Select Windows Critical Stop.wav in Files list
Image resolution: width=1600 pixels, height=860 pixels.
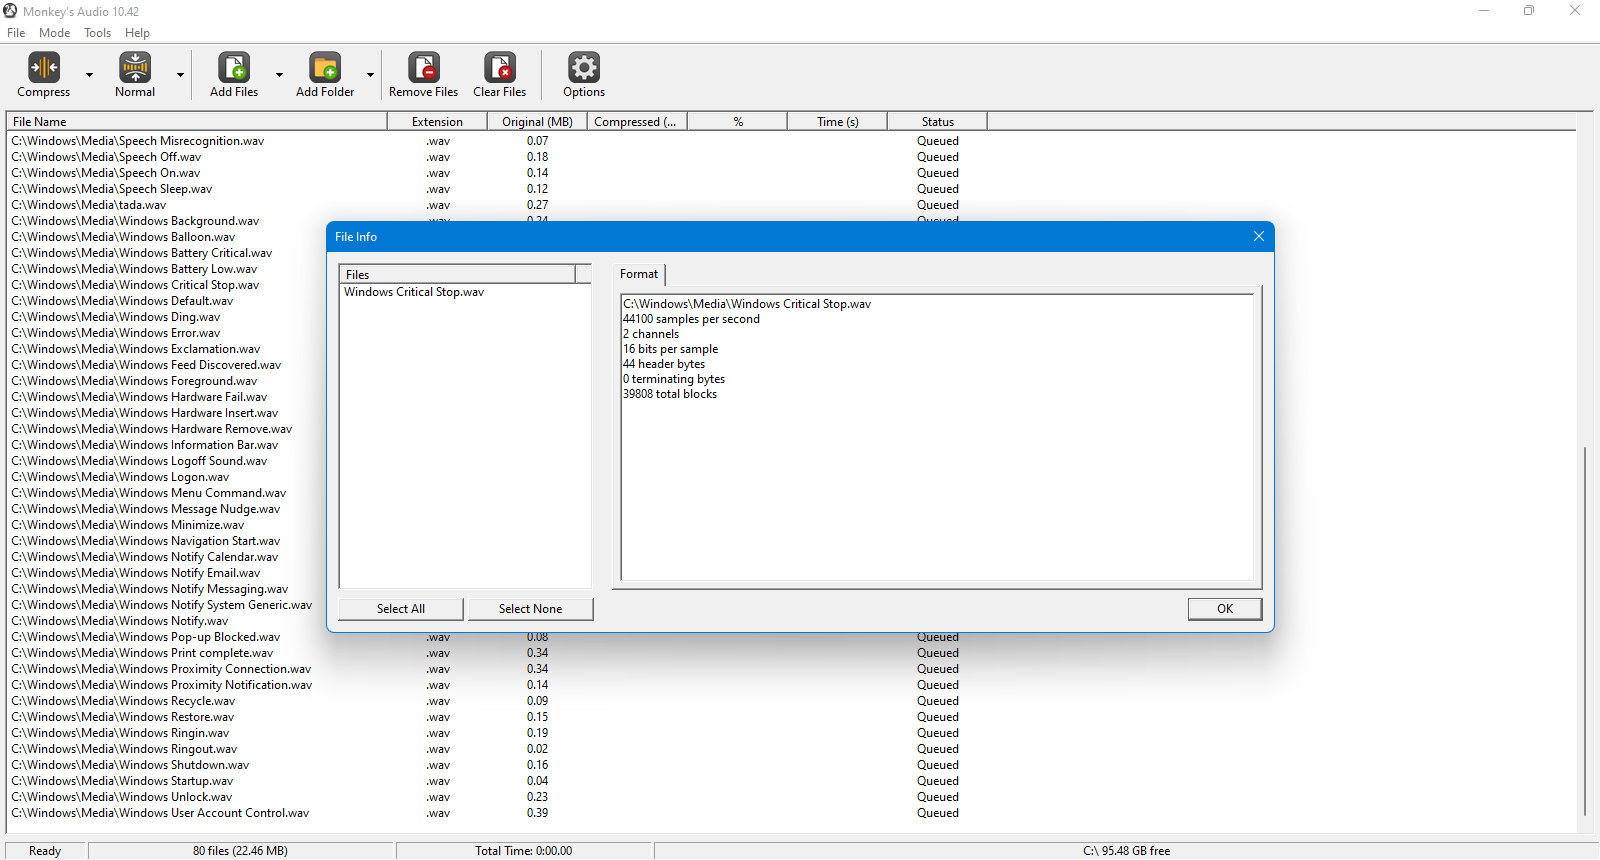click(414, 292)
